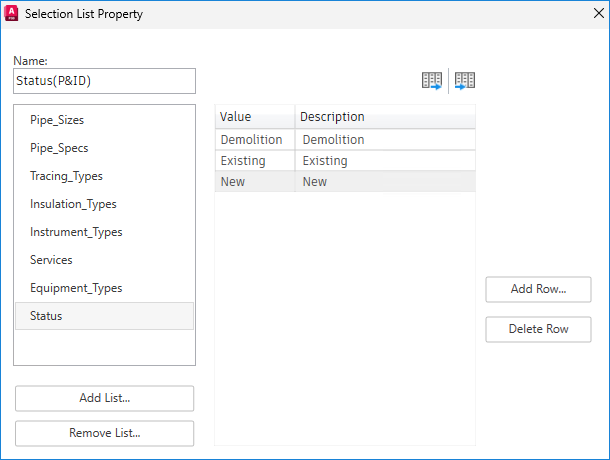Select the Insulation_Types list entry
The height and width of the screenshot is (460, 610).
click(73, 204)
